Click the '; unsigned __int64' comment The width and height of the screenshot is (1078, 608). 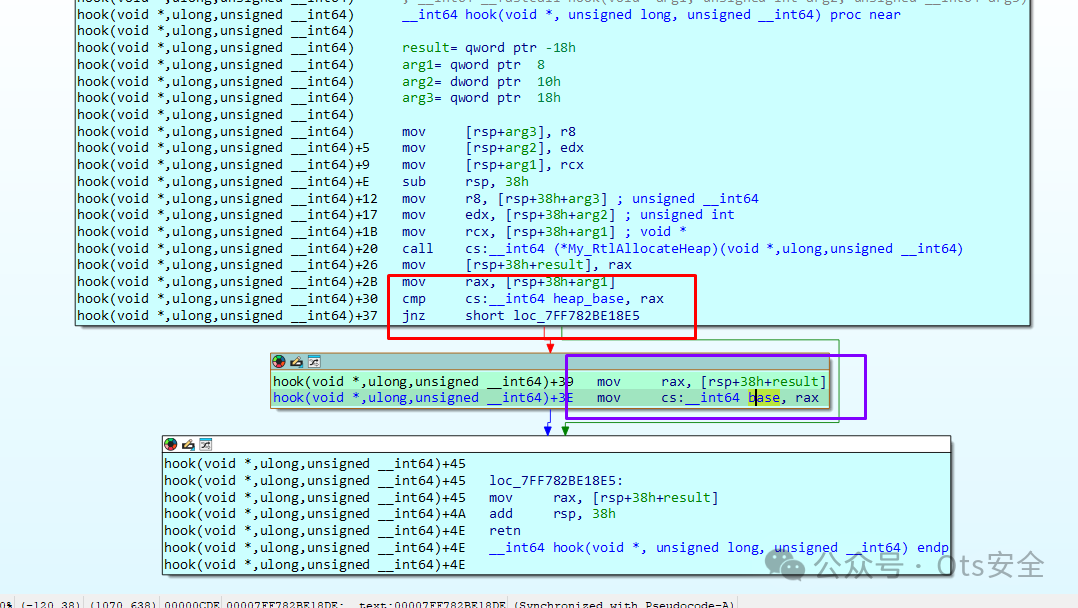pos(688,199)
